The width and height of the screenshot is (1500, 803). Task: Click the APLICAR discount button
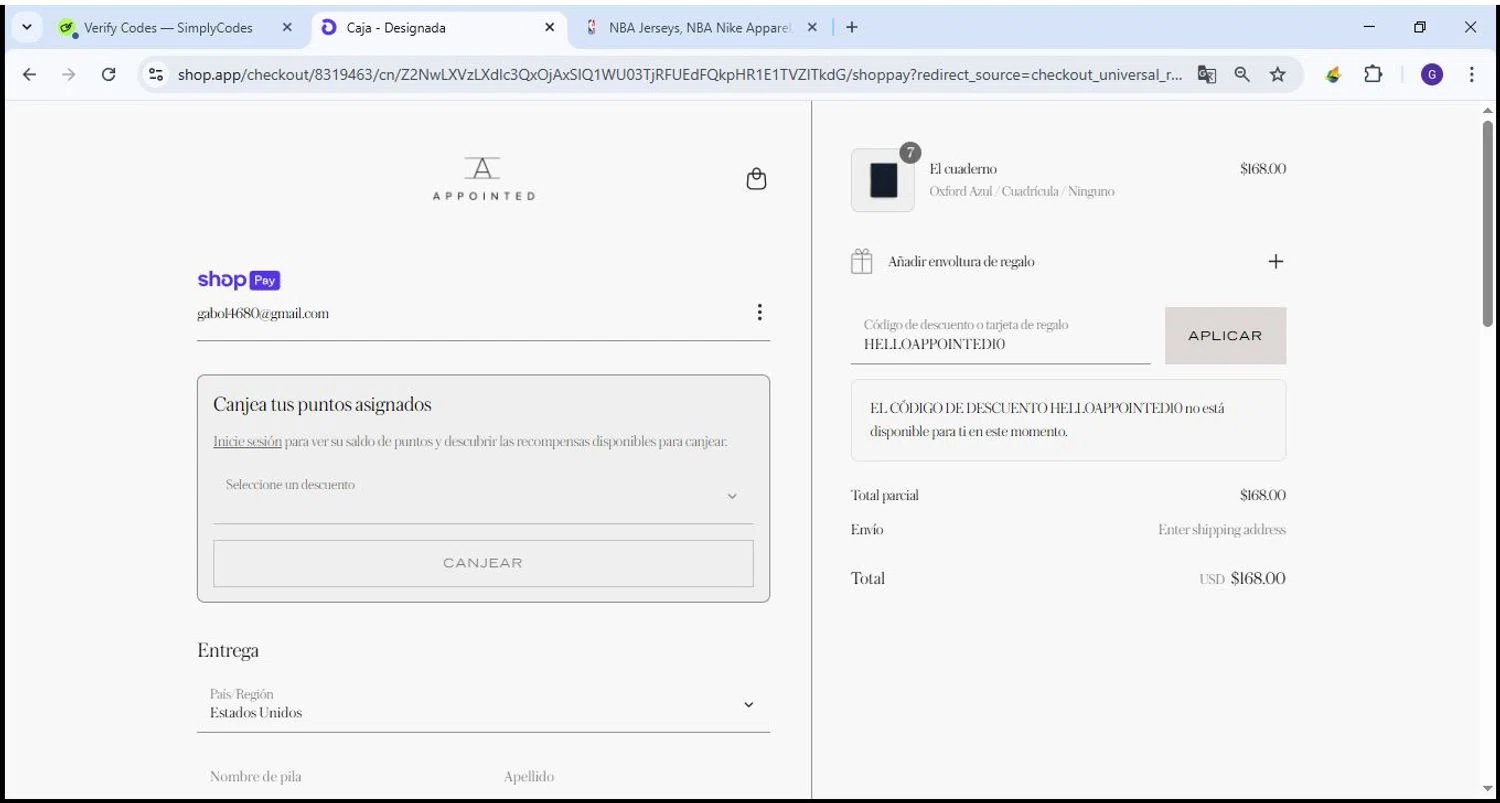[1225, 336]
